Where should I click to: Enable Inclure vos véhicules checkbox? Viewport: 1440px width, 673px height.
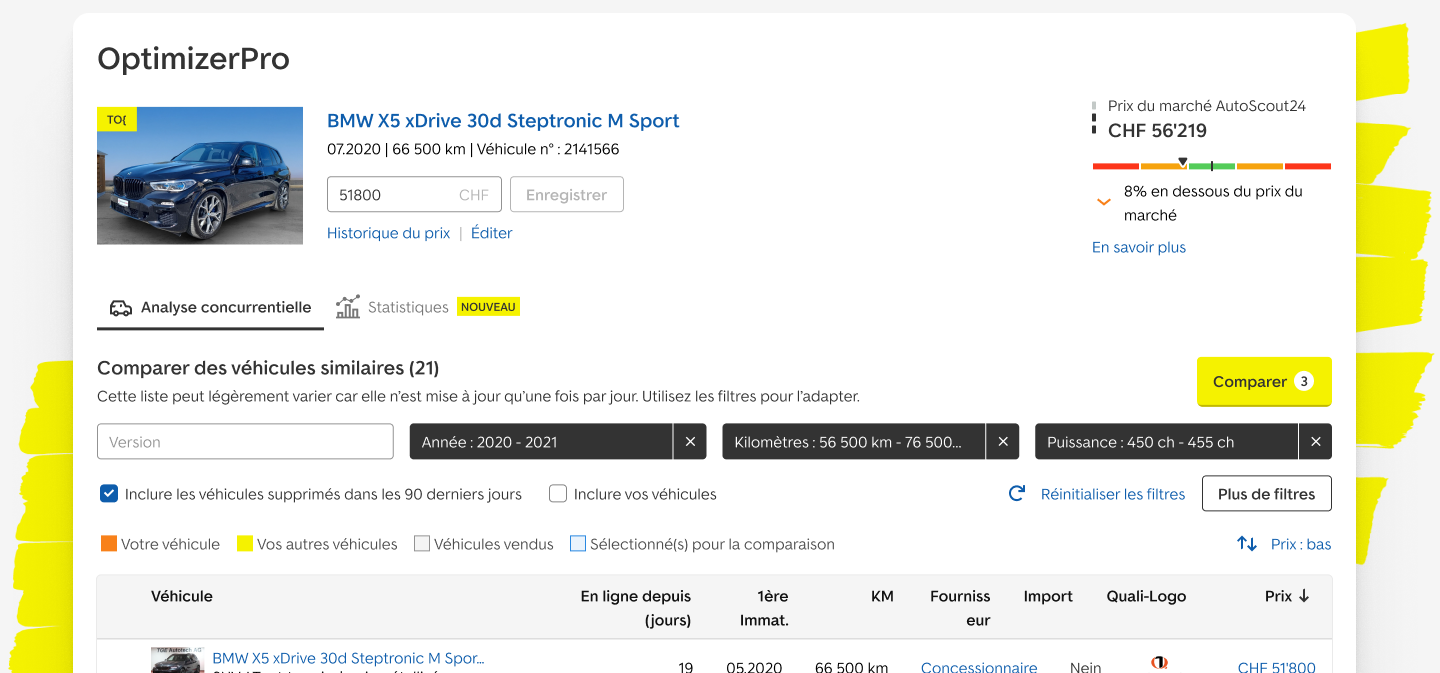click(558, 494)
